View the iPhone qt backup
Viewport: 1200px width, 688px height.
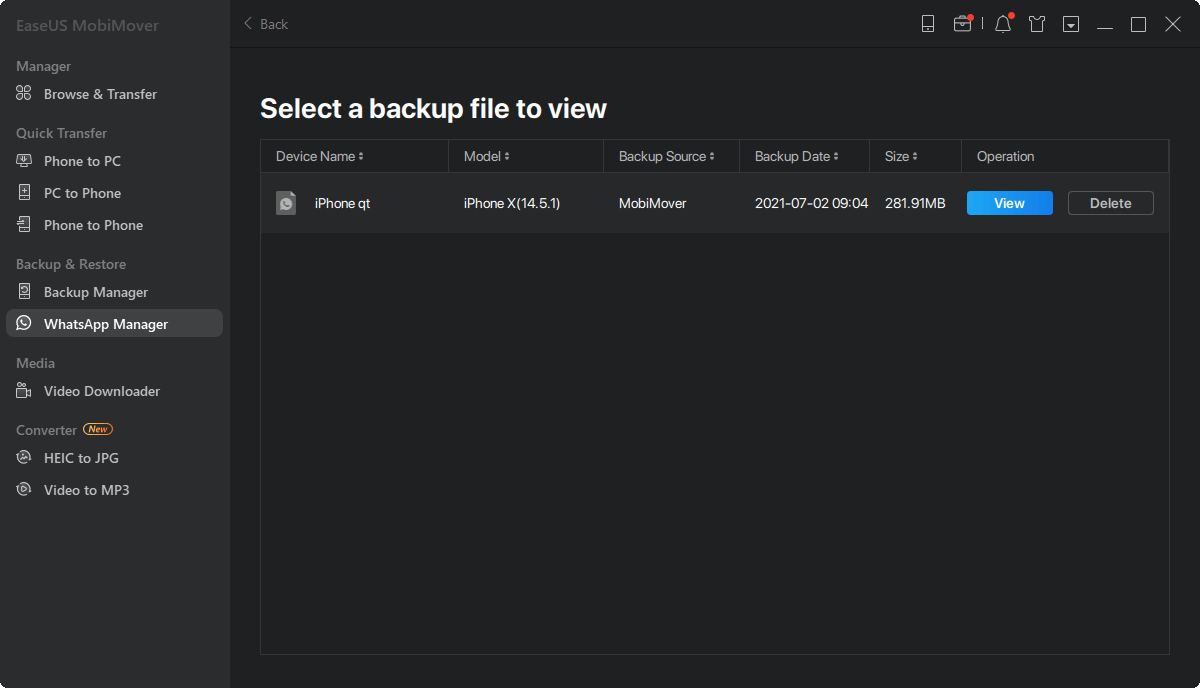1009,203
